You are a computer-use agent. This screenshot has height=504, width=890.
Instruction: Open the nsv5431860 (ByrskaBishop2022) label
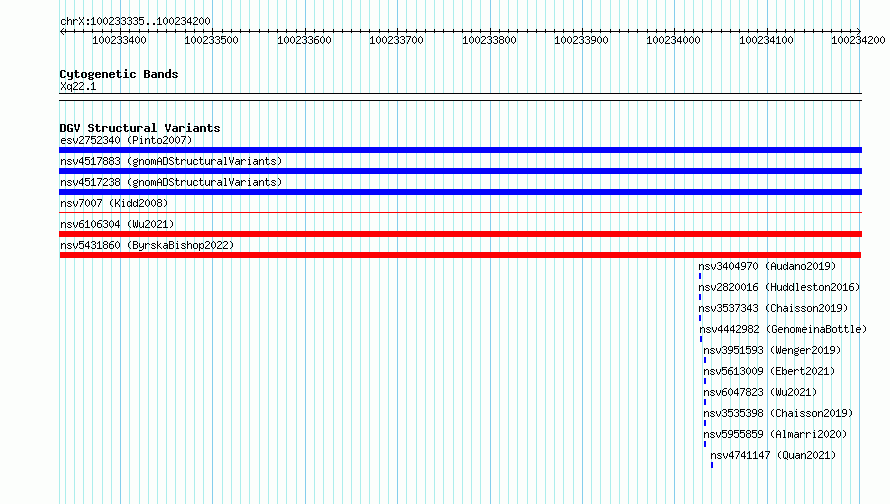pos(147,245)
